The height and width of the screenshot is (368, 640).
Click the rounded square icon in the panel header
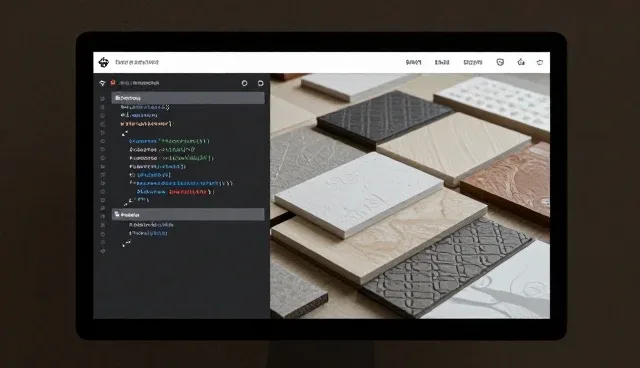click(260, 83)
